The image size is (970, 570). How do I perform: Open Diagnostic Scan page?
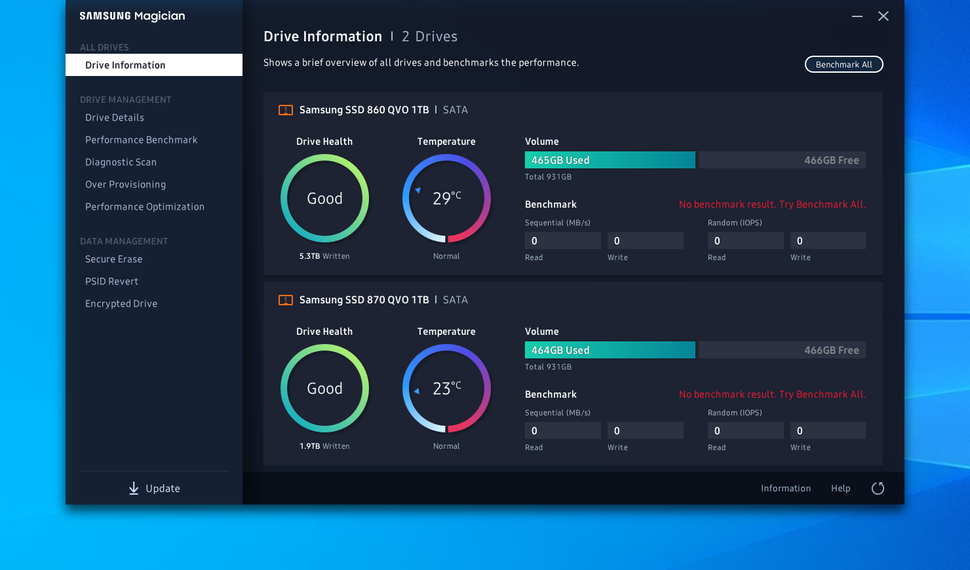pos(121,162)
